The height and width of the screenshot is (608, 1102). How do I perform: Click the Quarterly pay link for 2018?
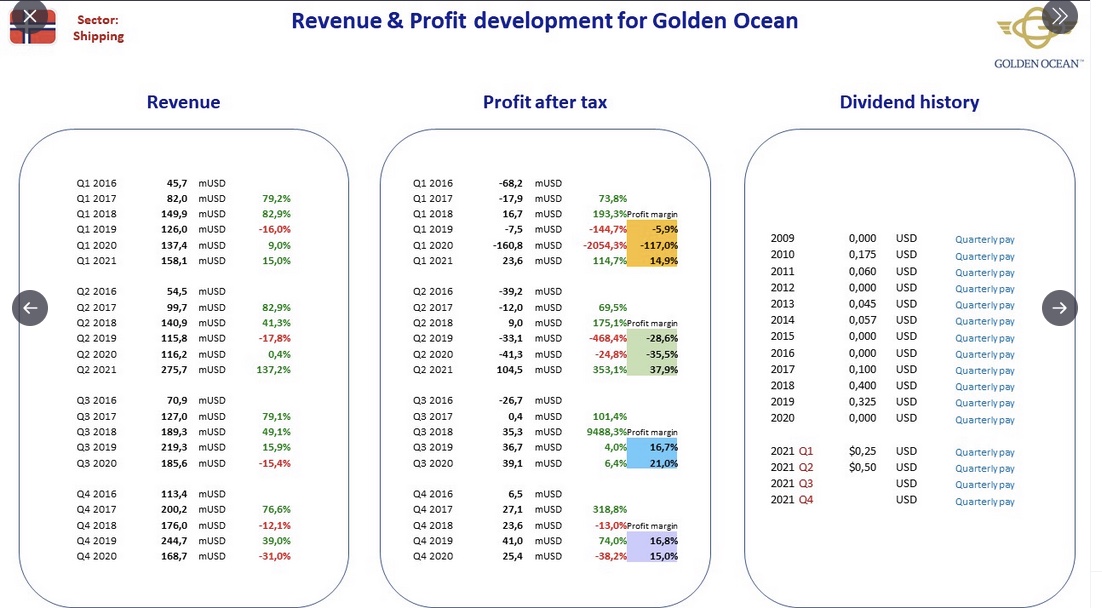[x=985, y=387]
